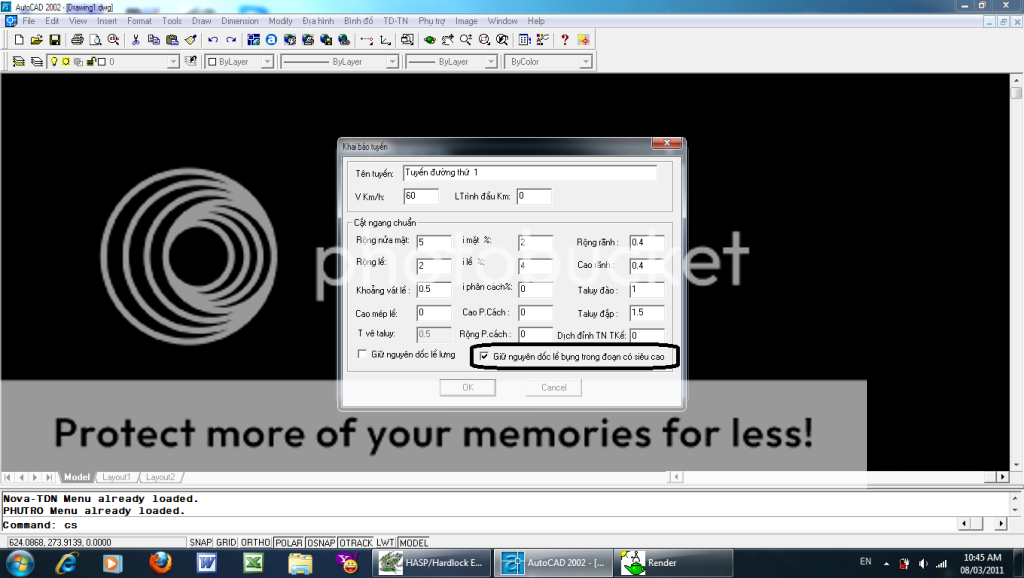
Task: Toggle layer 0 lock icon
Action: pyautogui.click(x=91, y=61)
